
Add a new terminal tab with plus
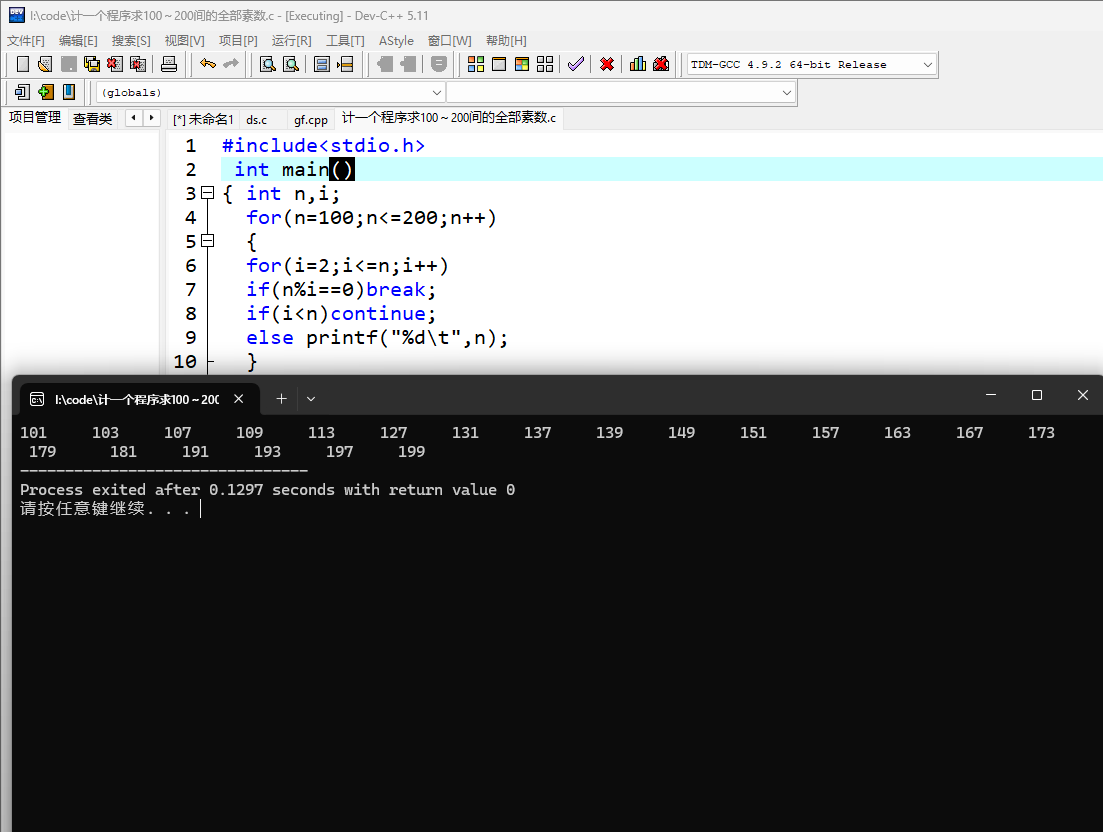tap(281, 399)
